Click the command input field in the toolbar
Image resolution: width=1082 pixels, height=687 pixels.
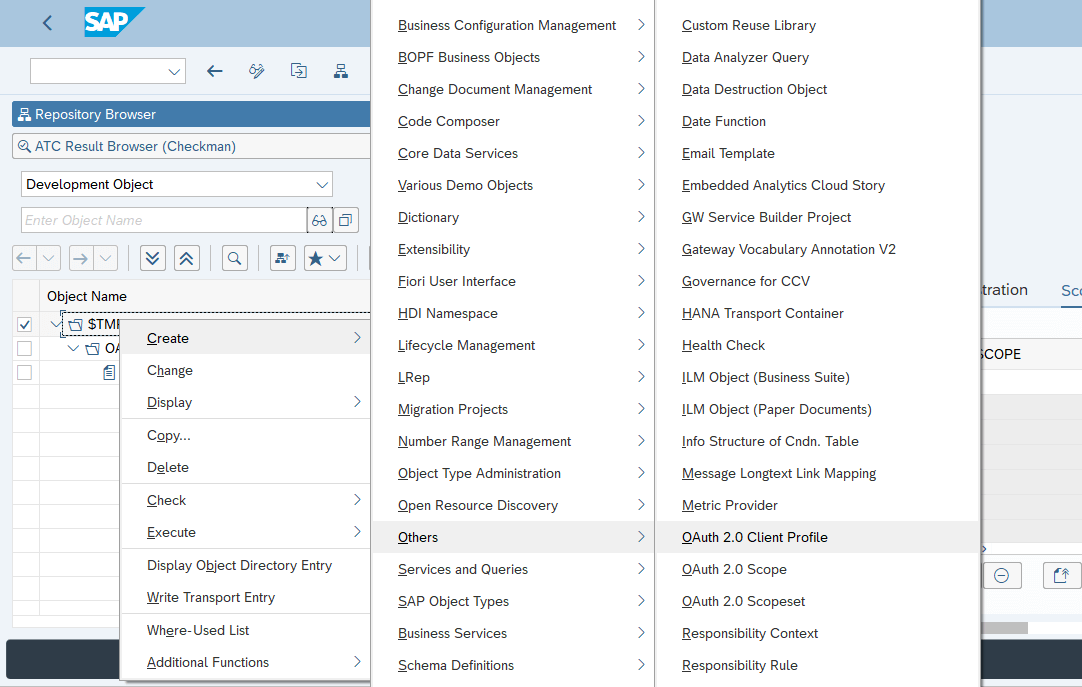98,71
